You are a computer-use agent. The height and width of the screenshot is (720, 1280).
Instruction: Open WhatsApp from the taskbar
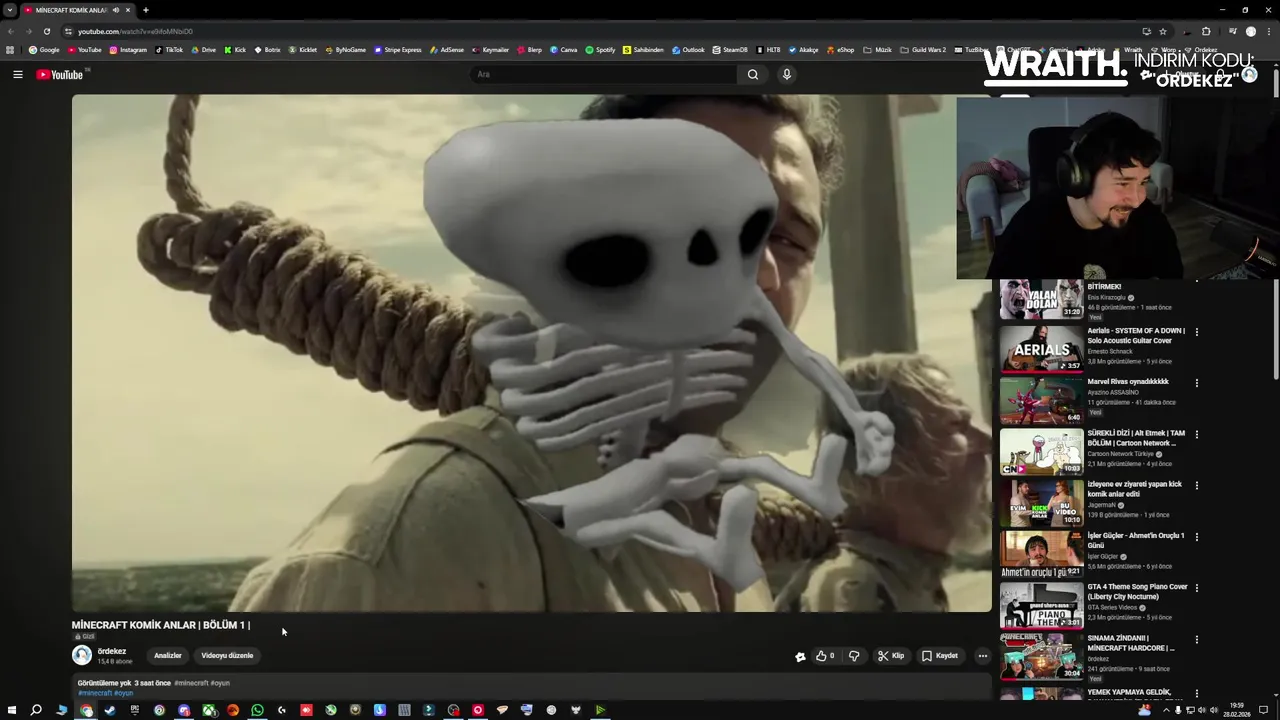257,710
